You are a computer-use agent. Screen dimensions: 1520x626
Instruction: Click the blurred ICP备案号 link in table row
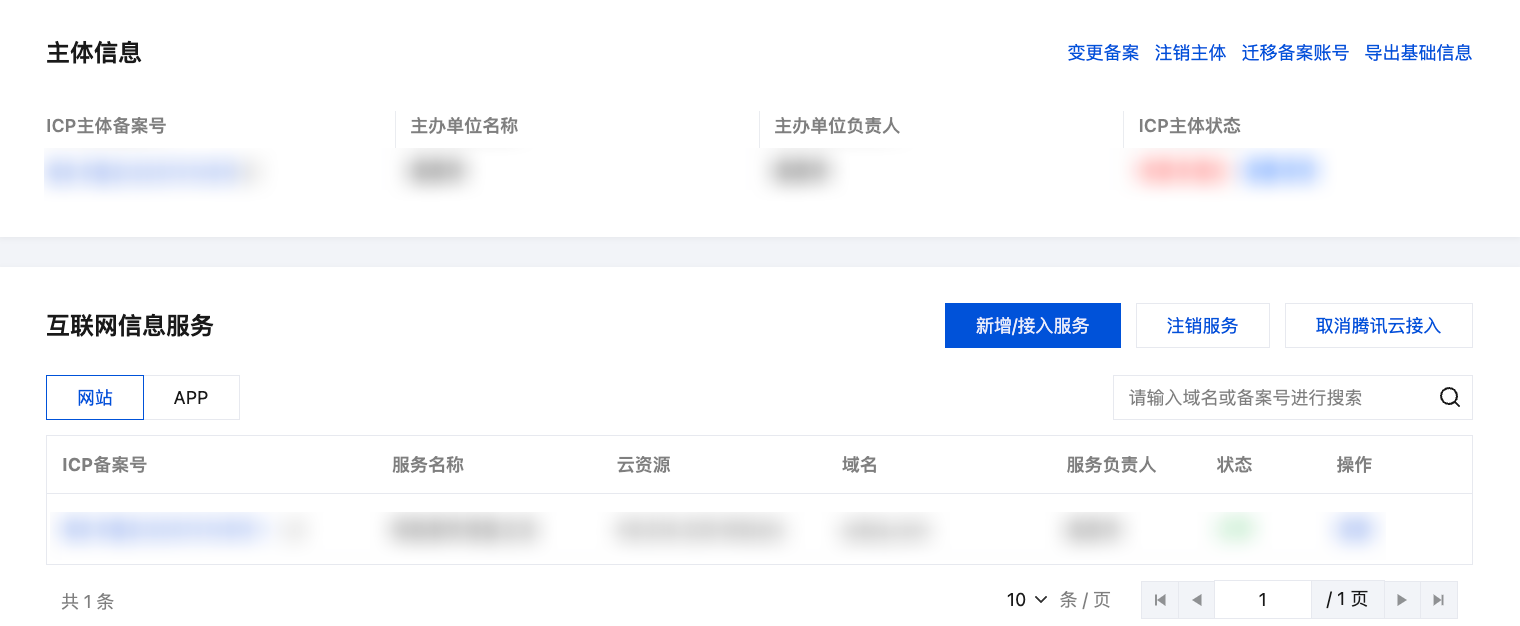tap(160, 529)
